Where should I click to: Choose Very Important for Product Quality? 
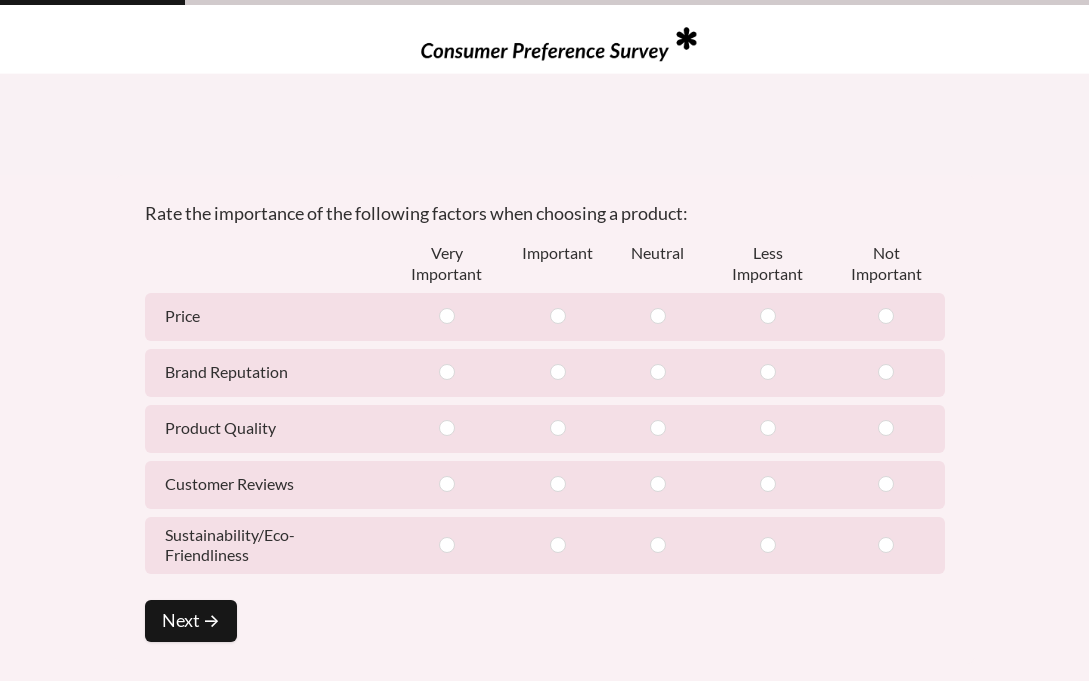coord(447,428)
